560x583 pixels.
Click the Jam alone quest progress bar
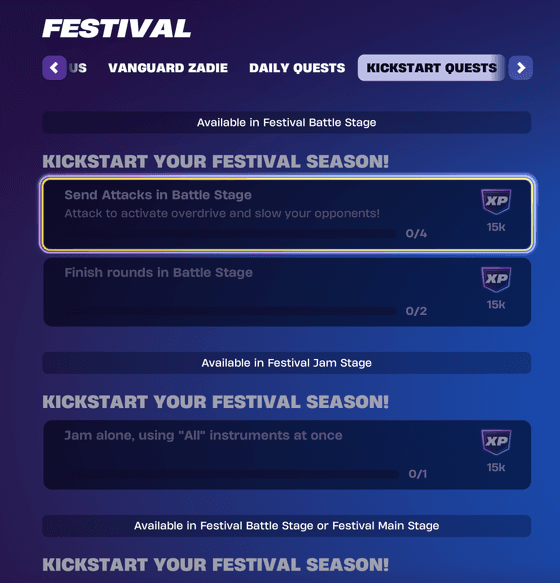tap(232, 474)
